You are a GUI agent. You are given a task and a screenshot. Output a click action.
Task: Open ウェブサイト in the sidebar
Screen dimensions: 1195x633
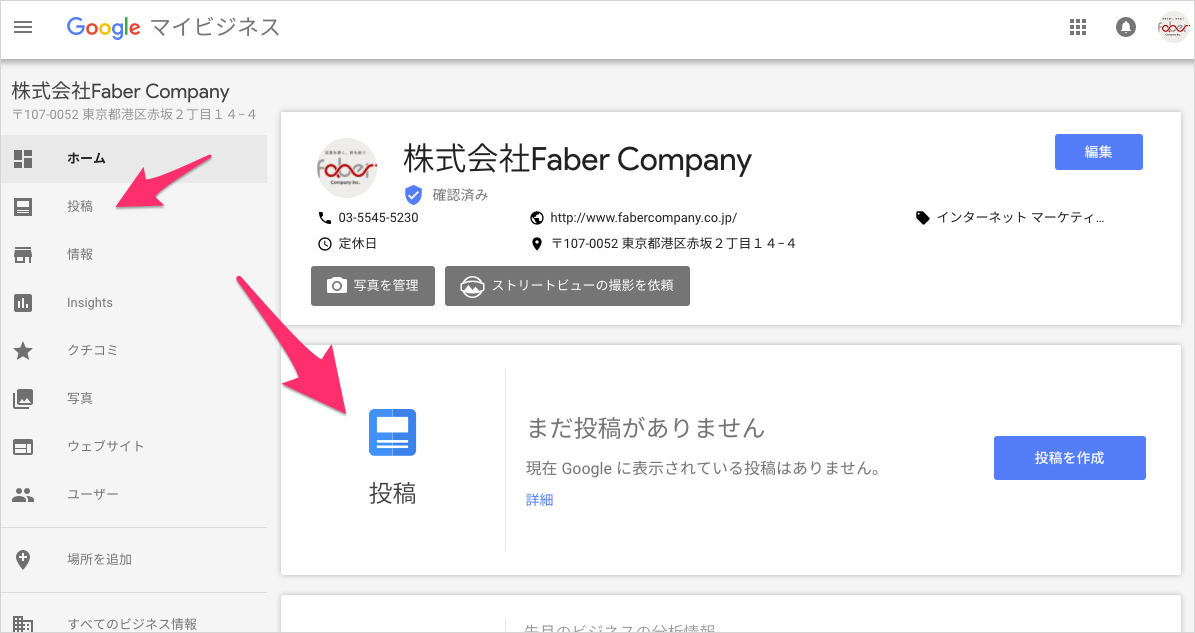click(133, 446)
